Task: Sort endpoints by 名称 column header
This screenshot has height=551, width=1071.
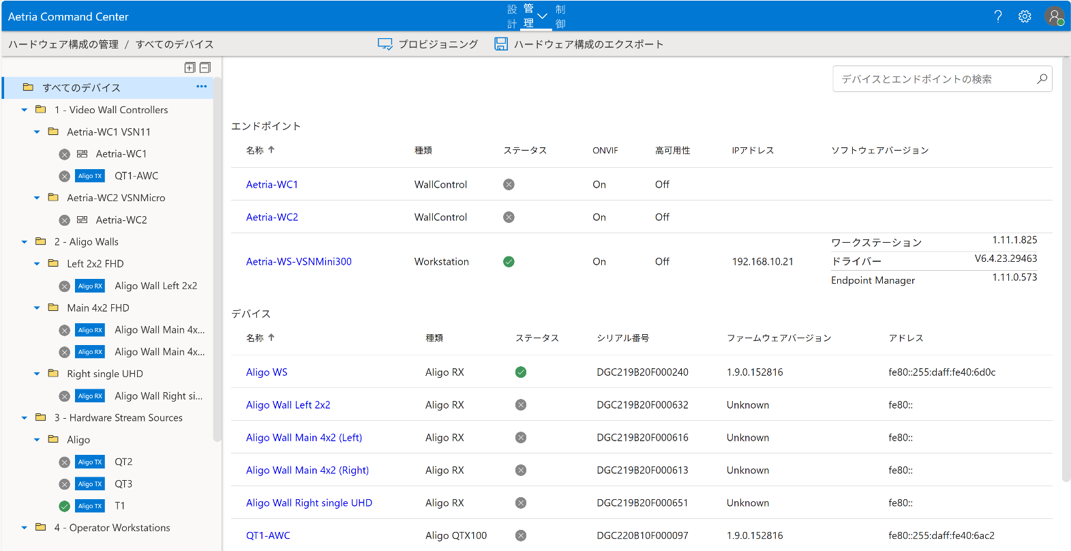Action: pos(255,150)
